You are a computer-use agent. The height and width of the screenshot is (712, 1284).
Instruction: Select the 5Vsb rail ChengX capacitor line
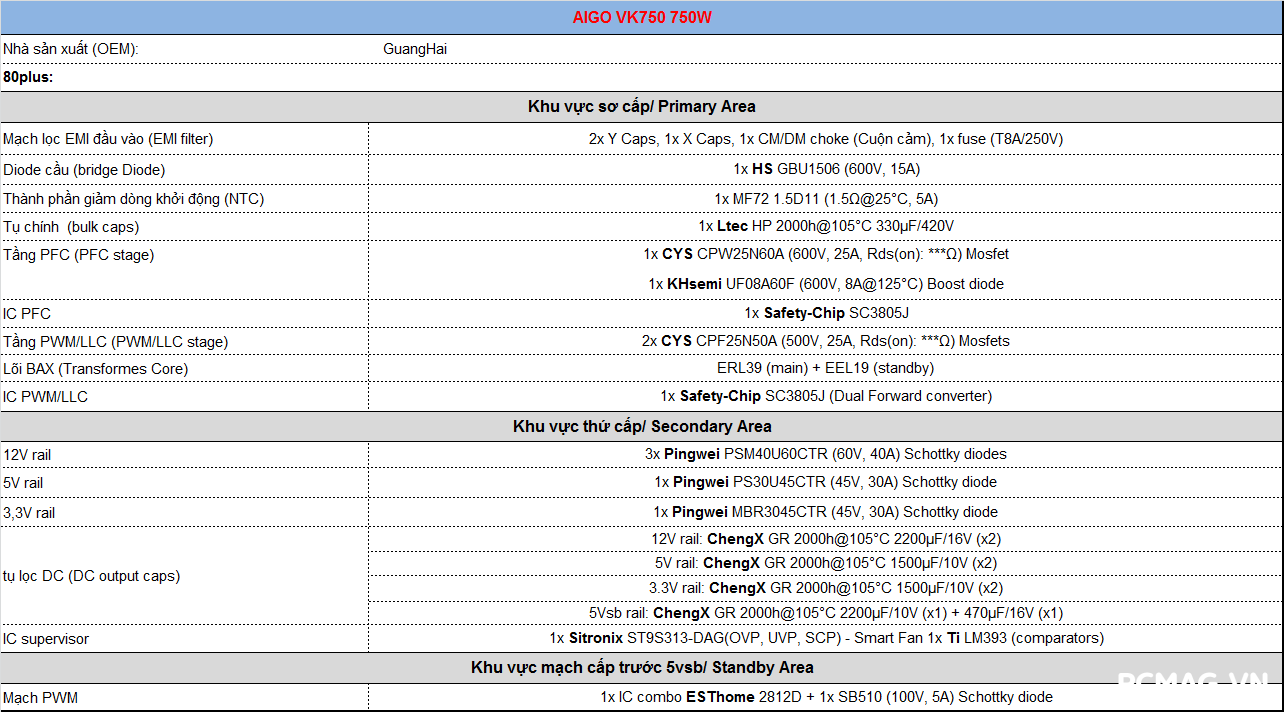click(826, 613)
